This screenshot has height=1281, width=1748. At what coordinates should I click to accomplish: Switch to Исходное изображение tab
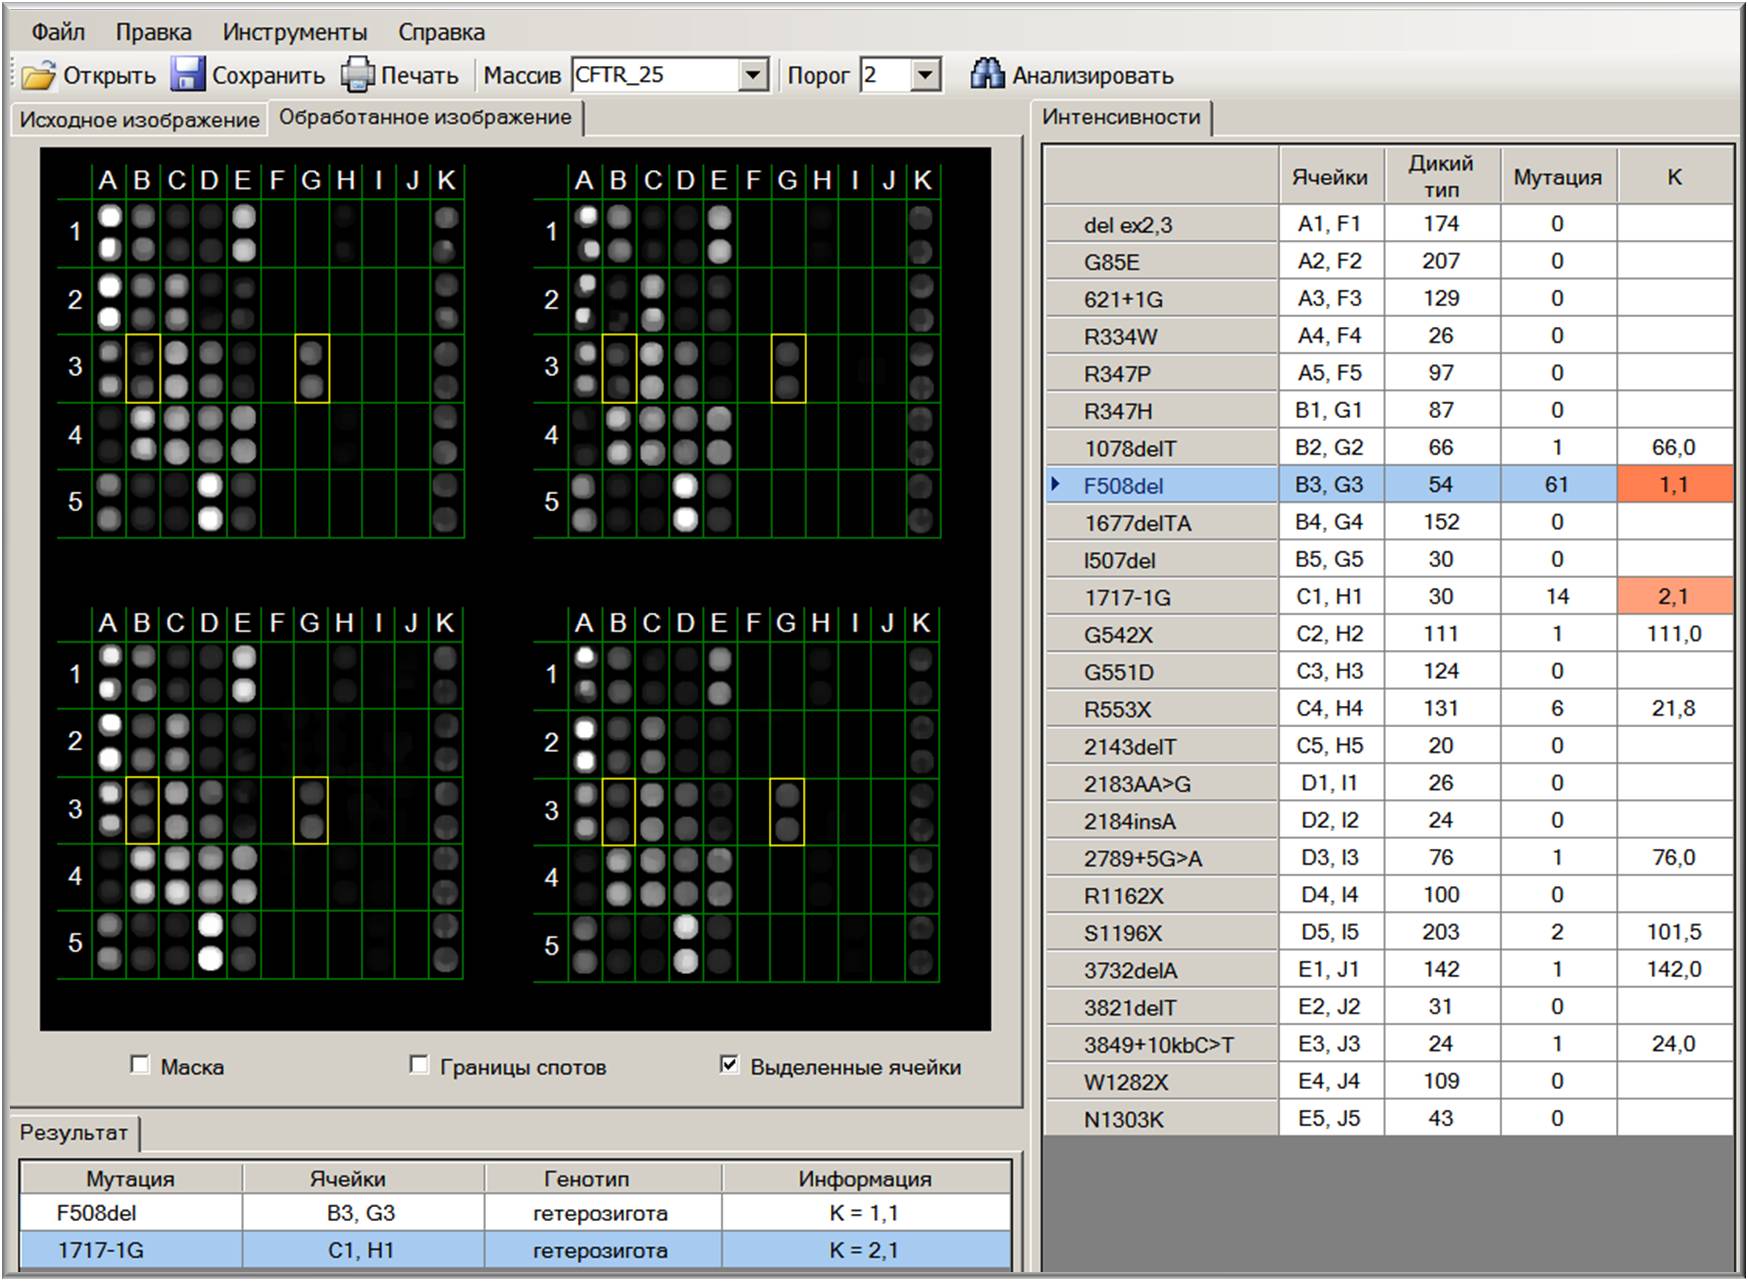(x=139, y=120)
